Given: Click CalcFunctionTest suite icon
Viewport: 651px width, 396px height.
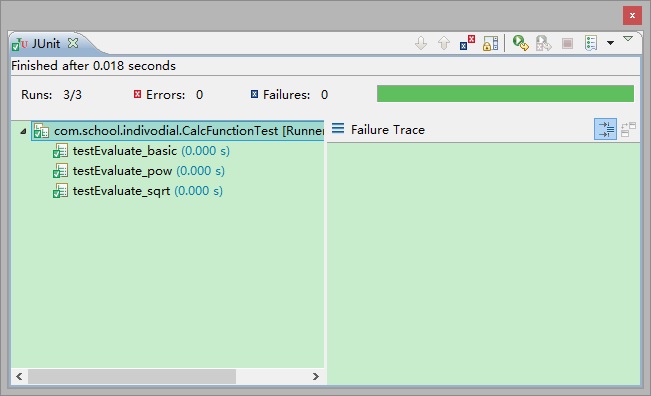Looking at the screenshot, I should [41, 131].
